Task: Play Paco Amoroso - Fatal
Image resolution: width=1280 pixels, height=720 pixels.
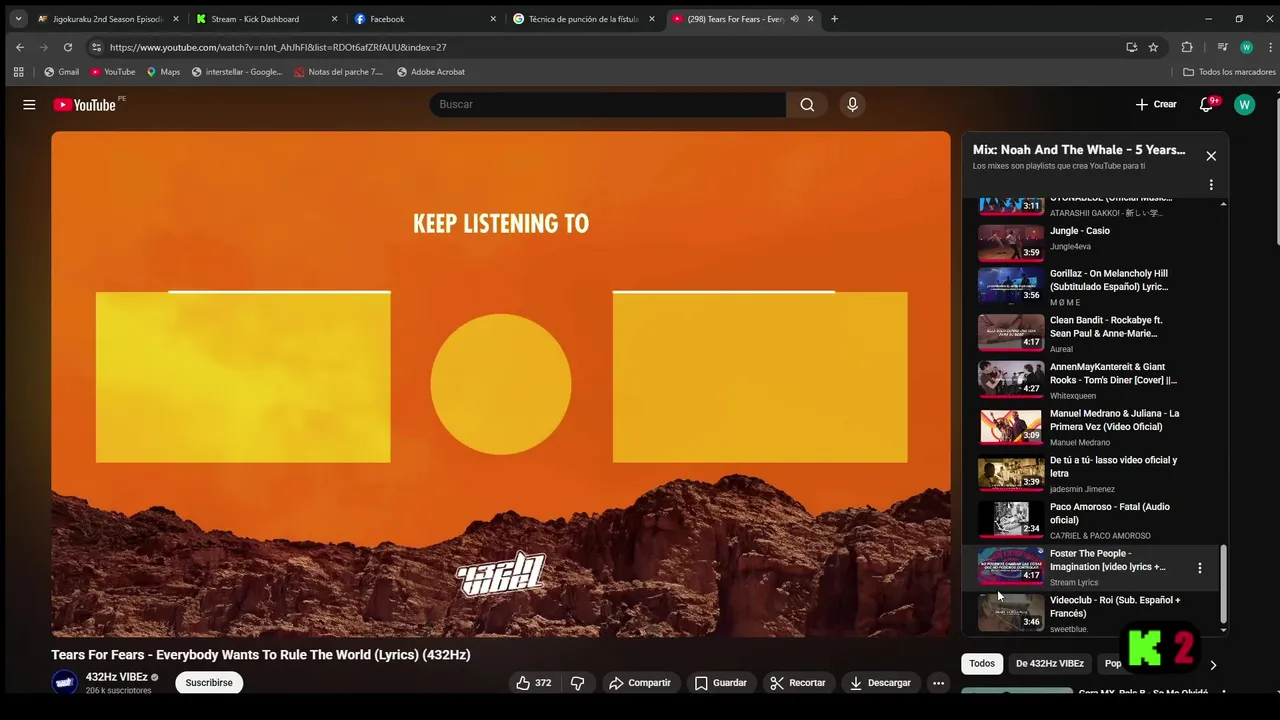Action: (x=1091, y=519)
